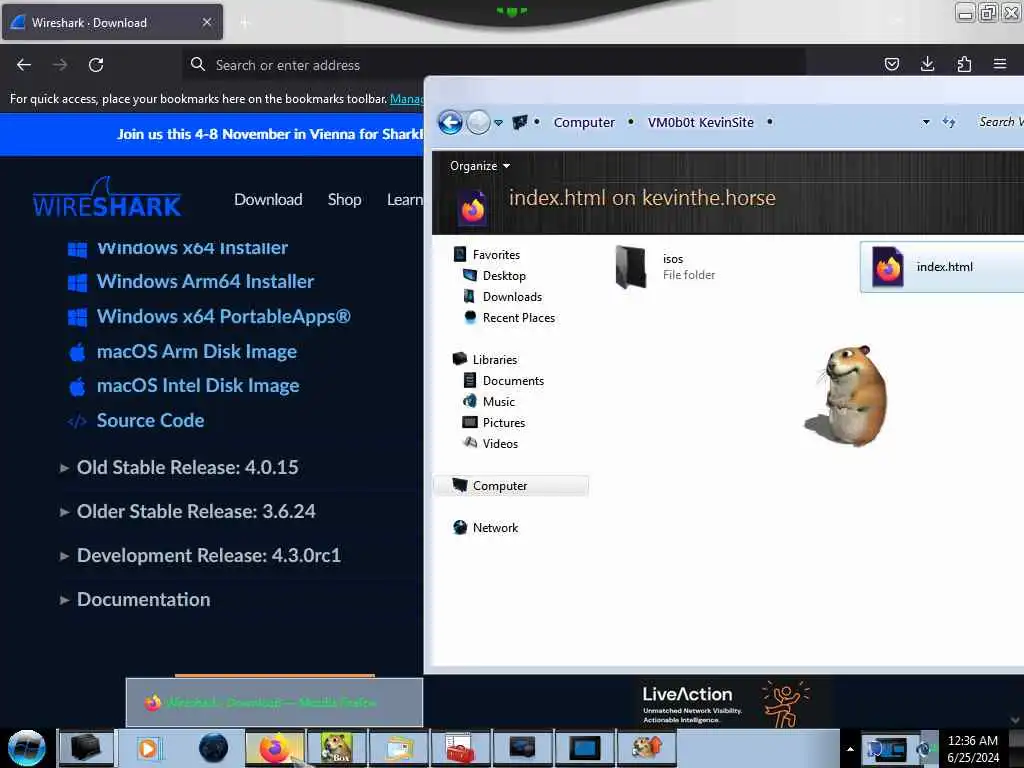Select the index.html file
The height and width of the screenshot is (768, 1024).
942,266
